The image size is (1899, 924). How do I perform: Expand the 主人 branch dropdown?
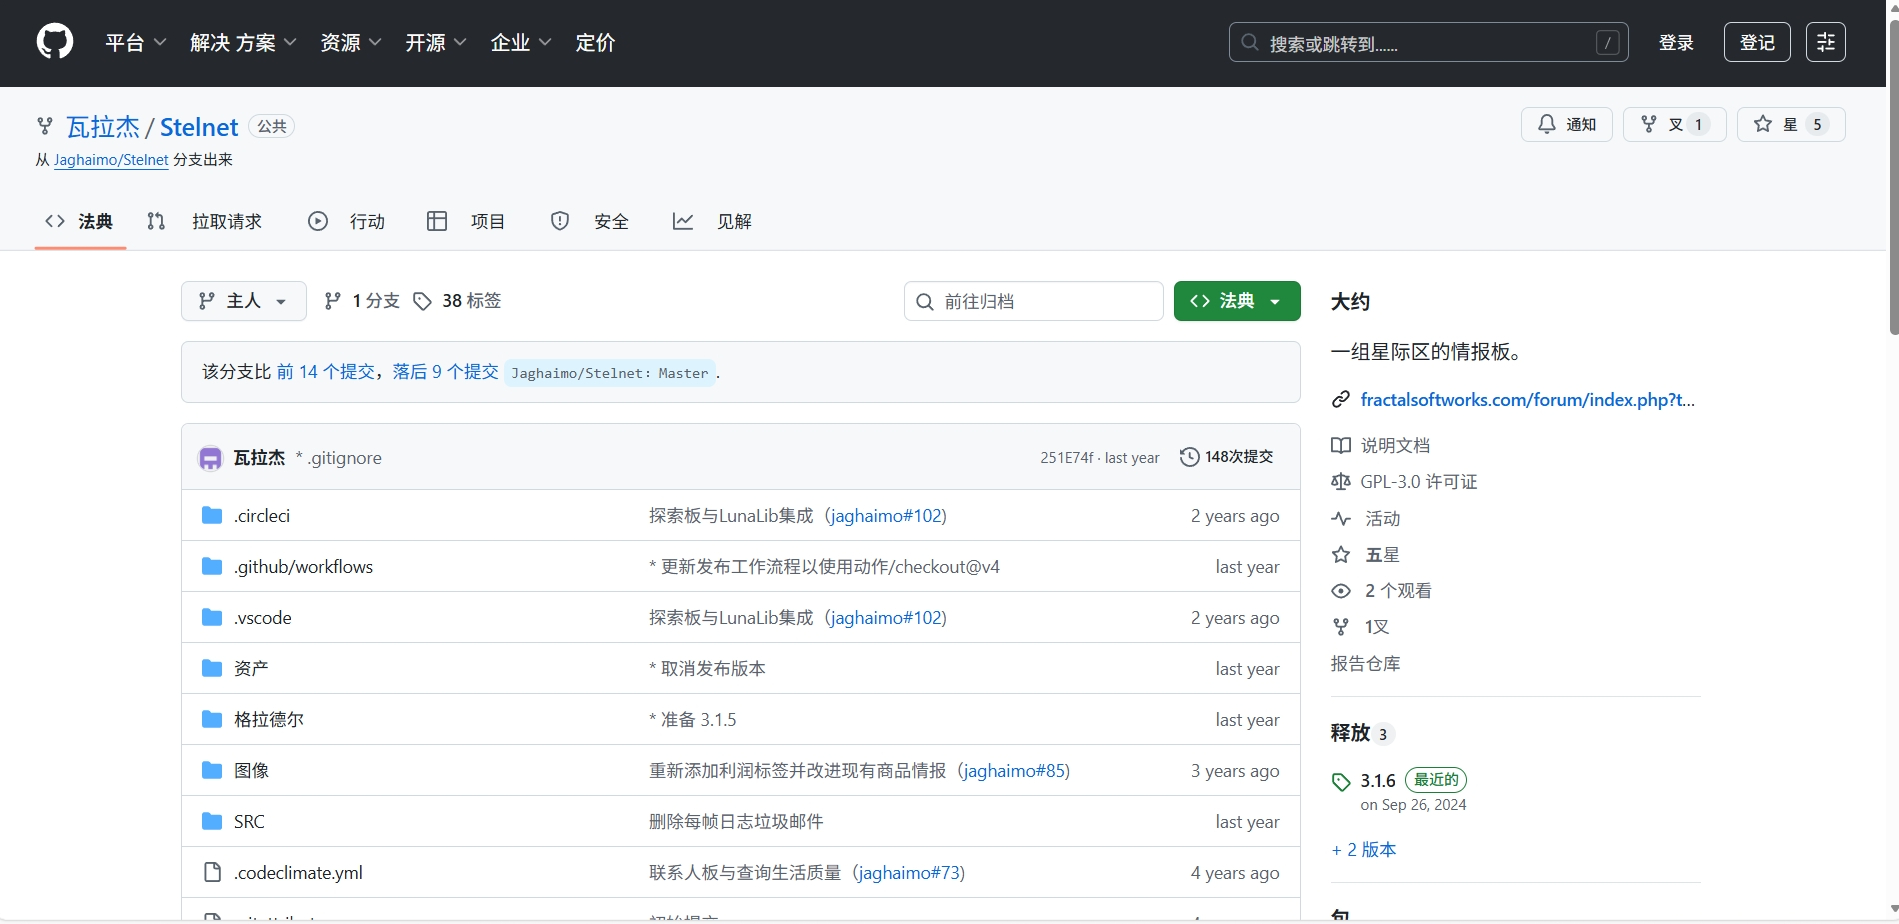coord(243,301)
